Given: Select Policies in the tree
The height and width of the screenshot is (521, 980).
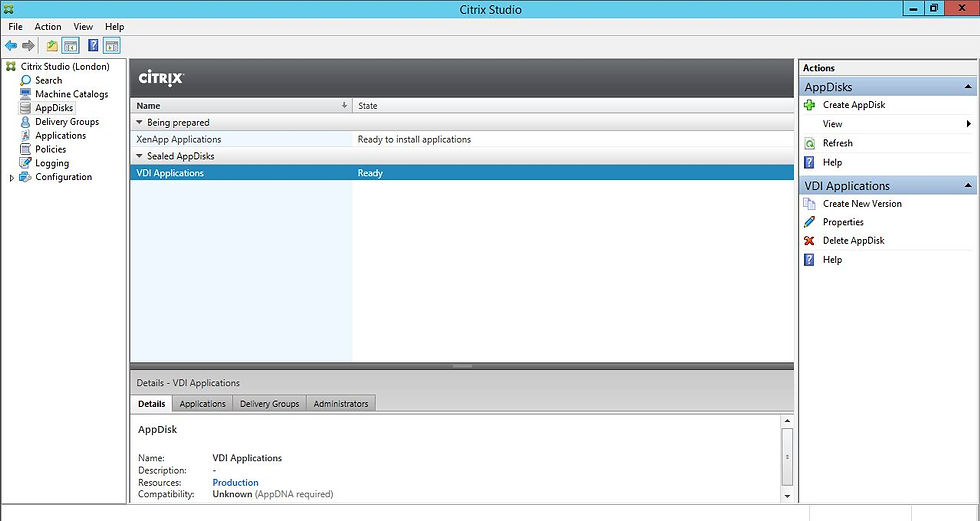Looking at the screenshot, I should [x=51, y=149].
